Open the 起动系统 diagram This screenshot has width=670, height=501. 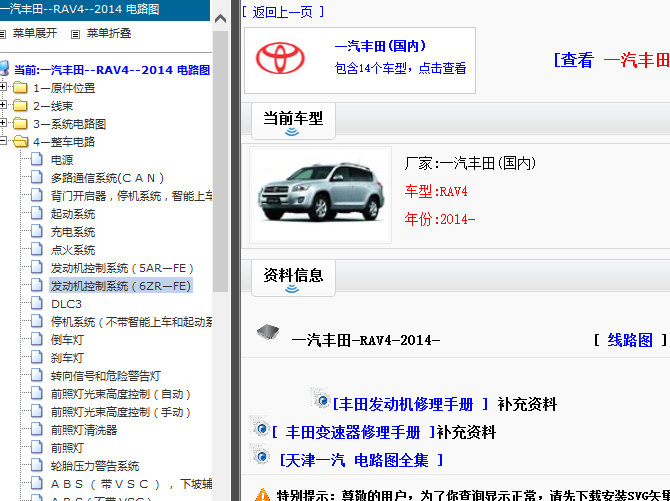click(x=73, y=214)
